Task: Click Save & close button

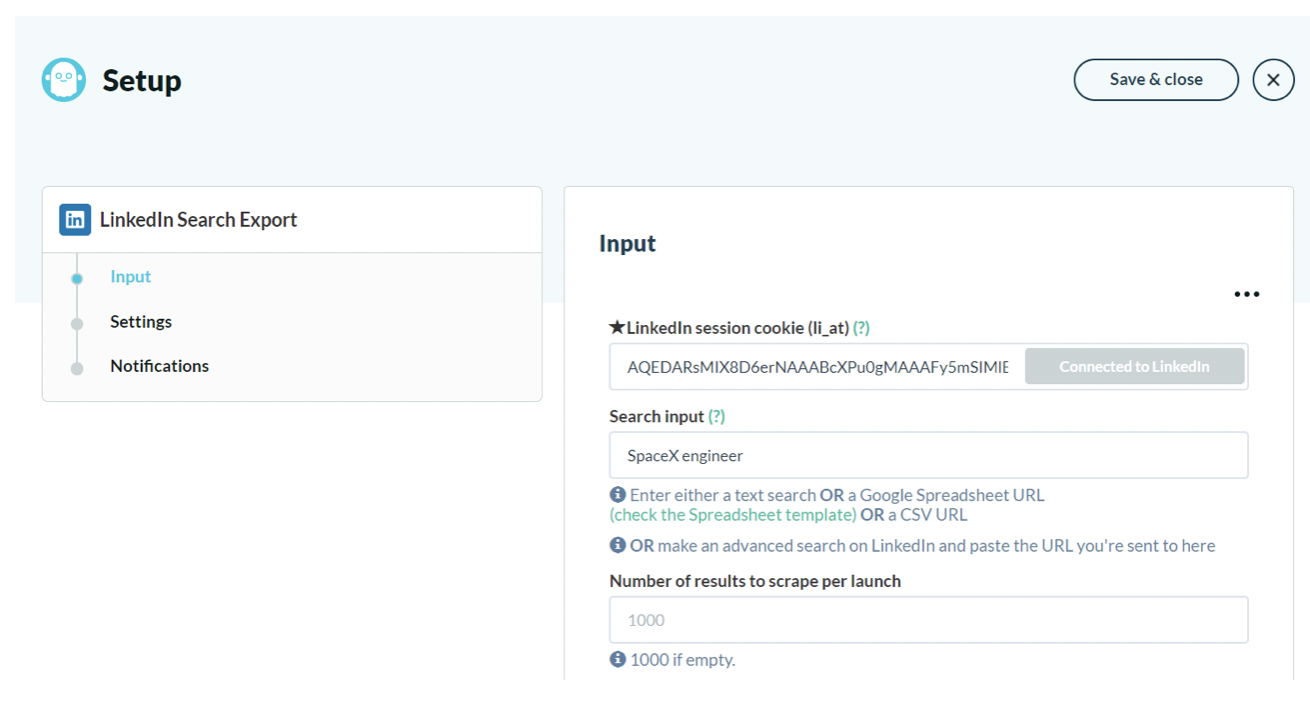Action: click(1156, 80)
